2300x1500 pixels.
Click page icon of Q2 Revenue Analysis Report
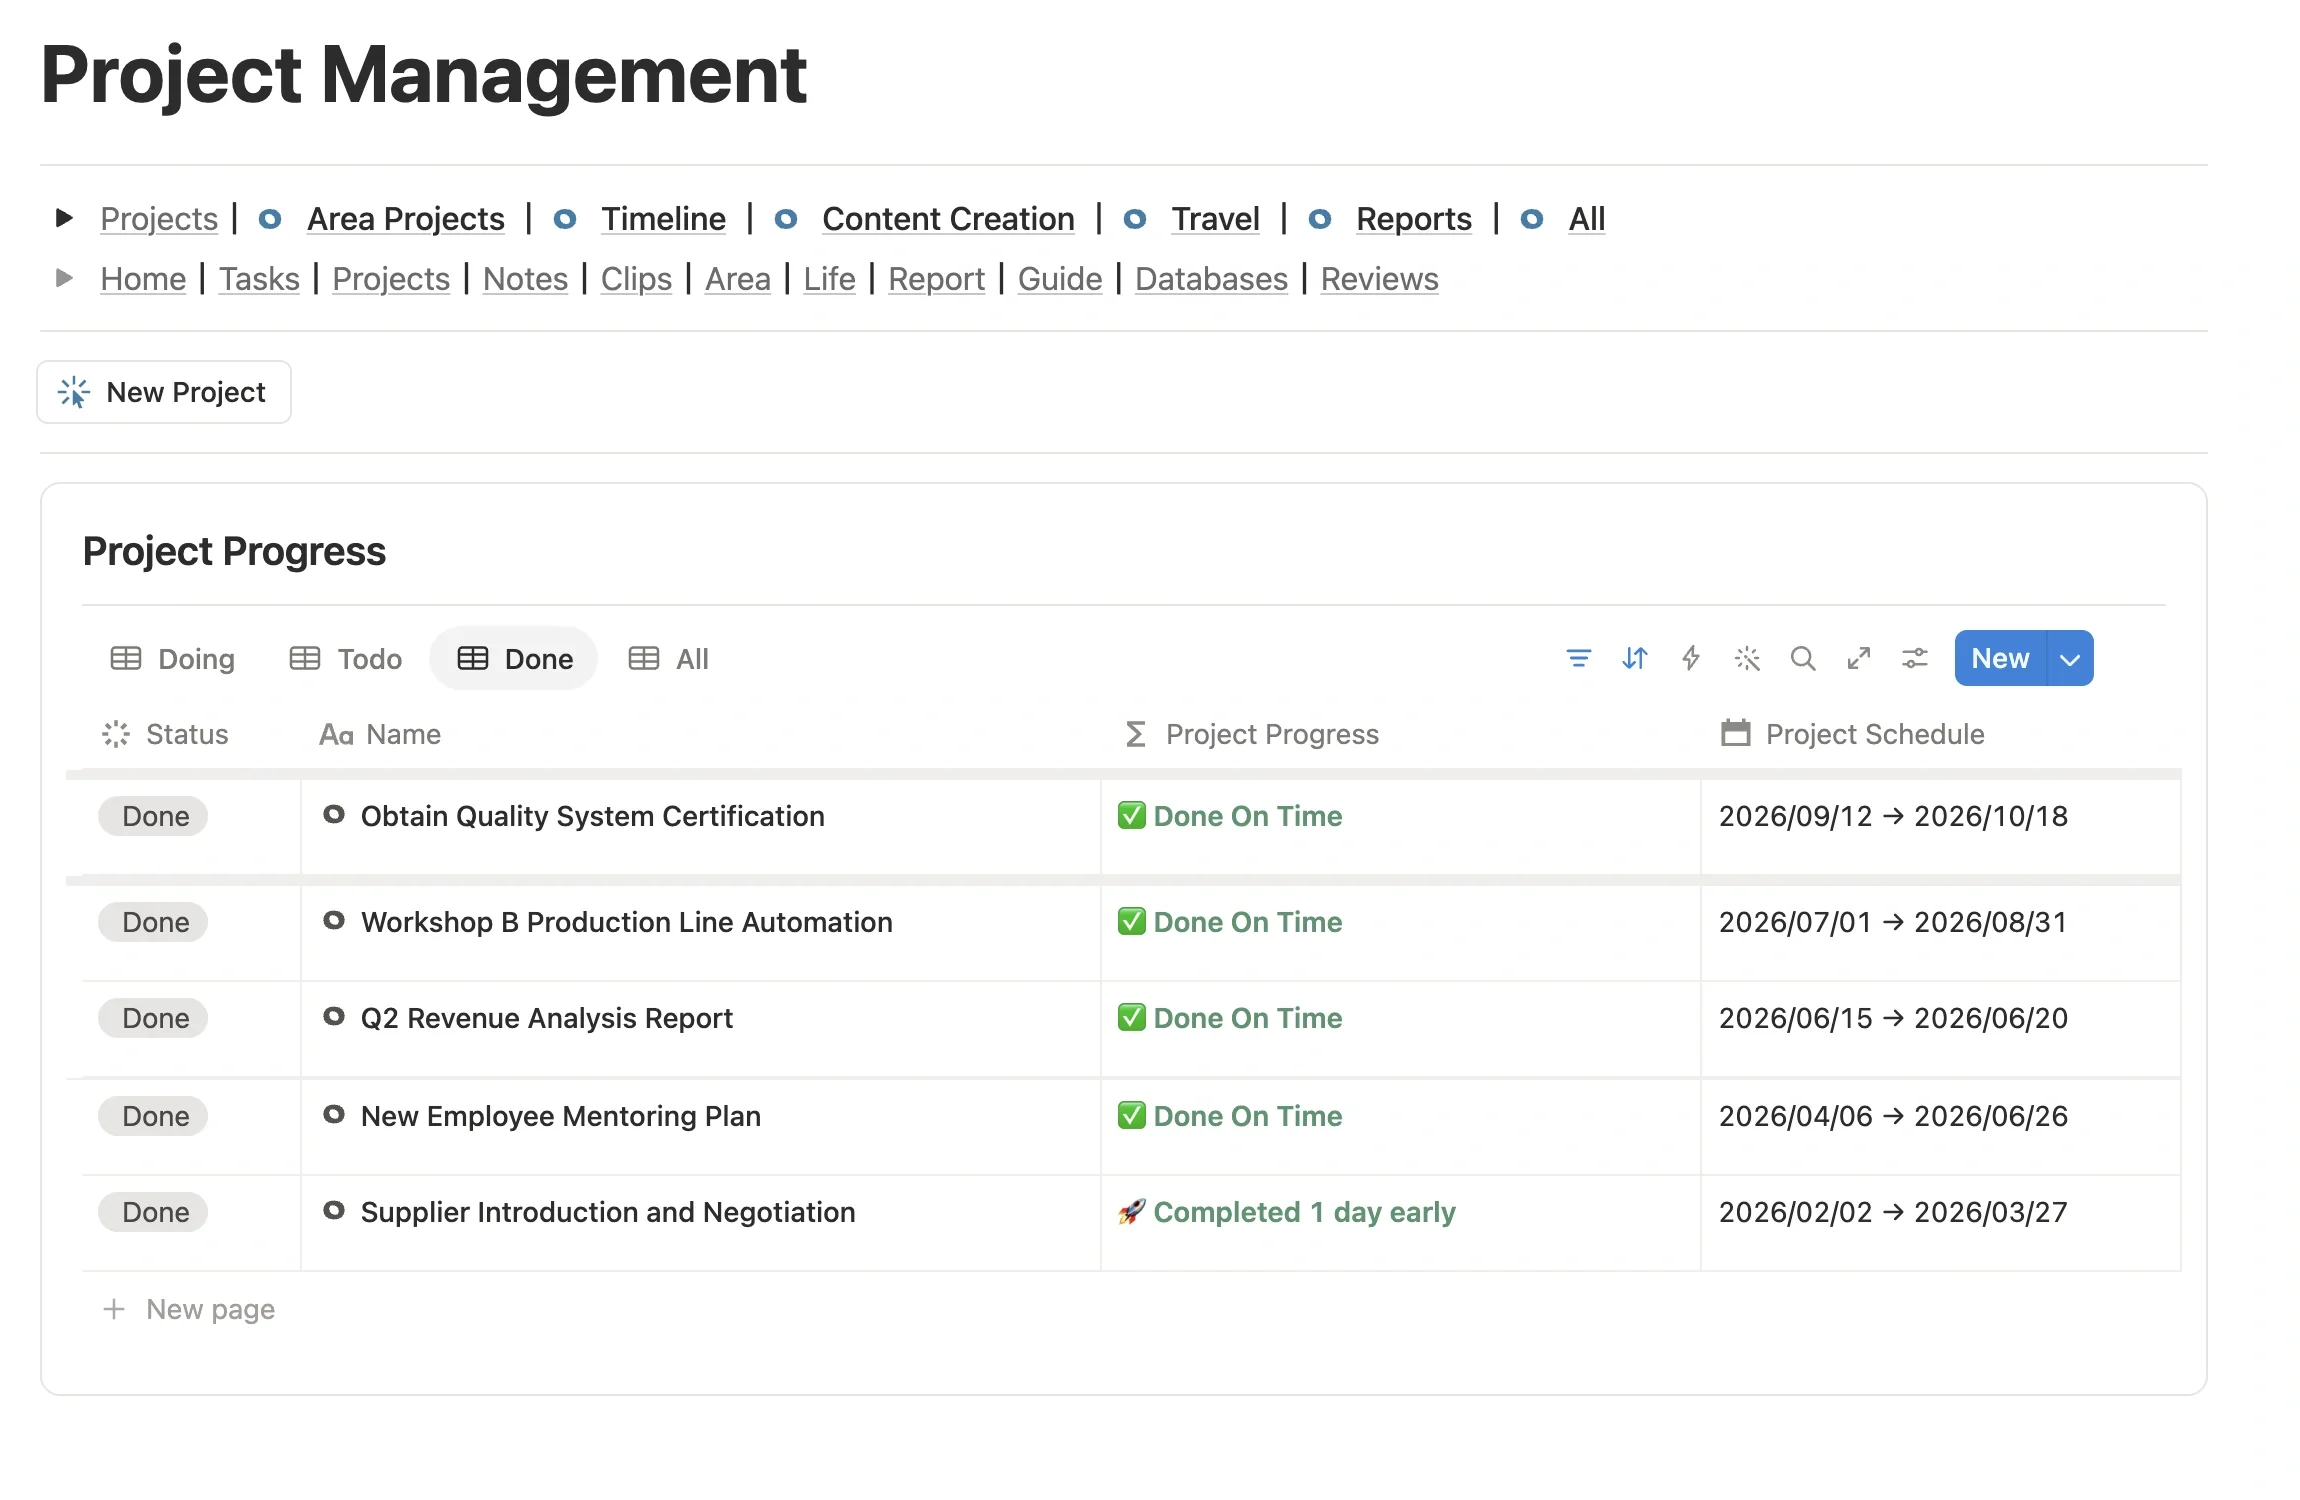pyautogui.click(x=334, y=1017)
